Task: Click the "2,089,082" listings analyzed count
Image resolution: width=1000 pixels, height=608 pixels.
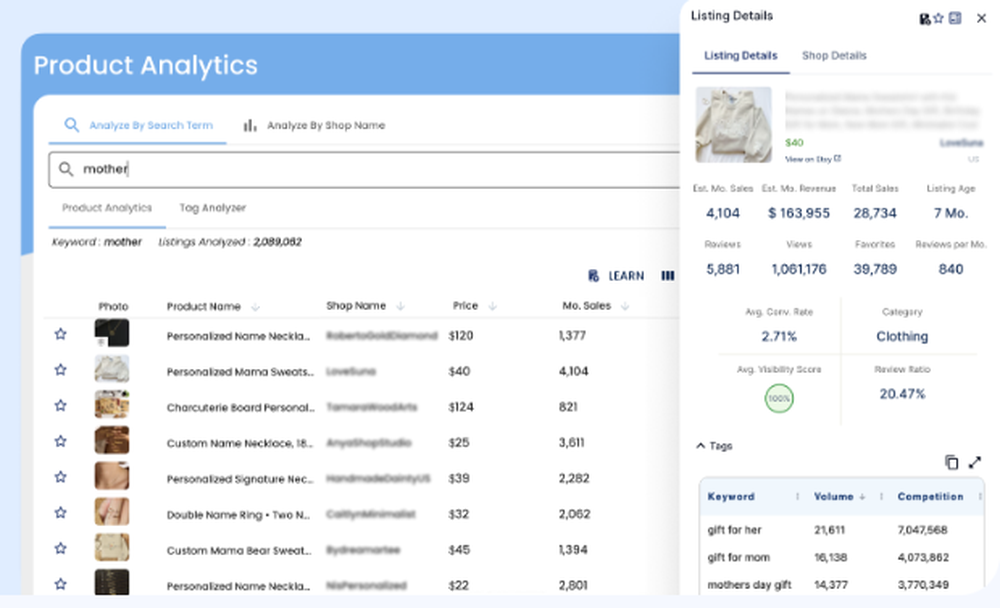Action: pos(277,242)
